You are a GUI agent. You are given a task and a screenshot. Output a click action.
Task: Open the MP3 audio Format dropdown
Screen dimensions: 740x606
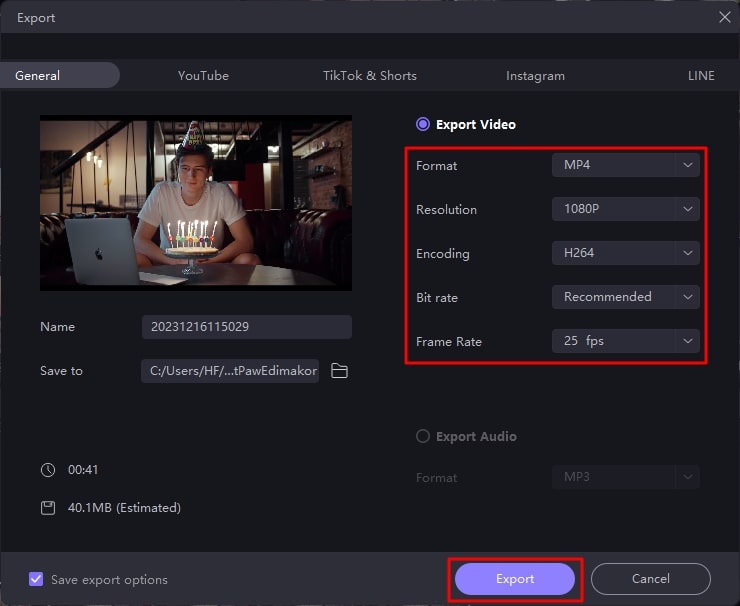click(626, 477)
